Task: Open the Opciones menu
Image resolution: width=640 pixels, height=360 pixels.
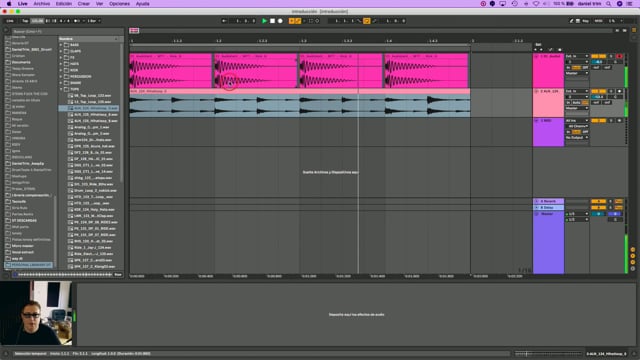Action: tap(119, 4)
